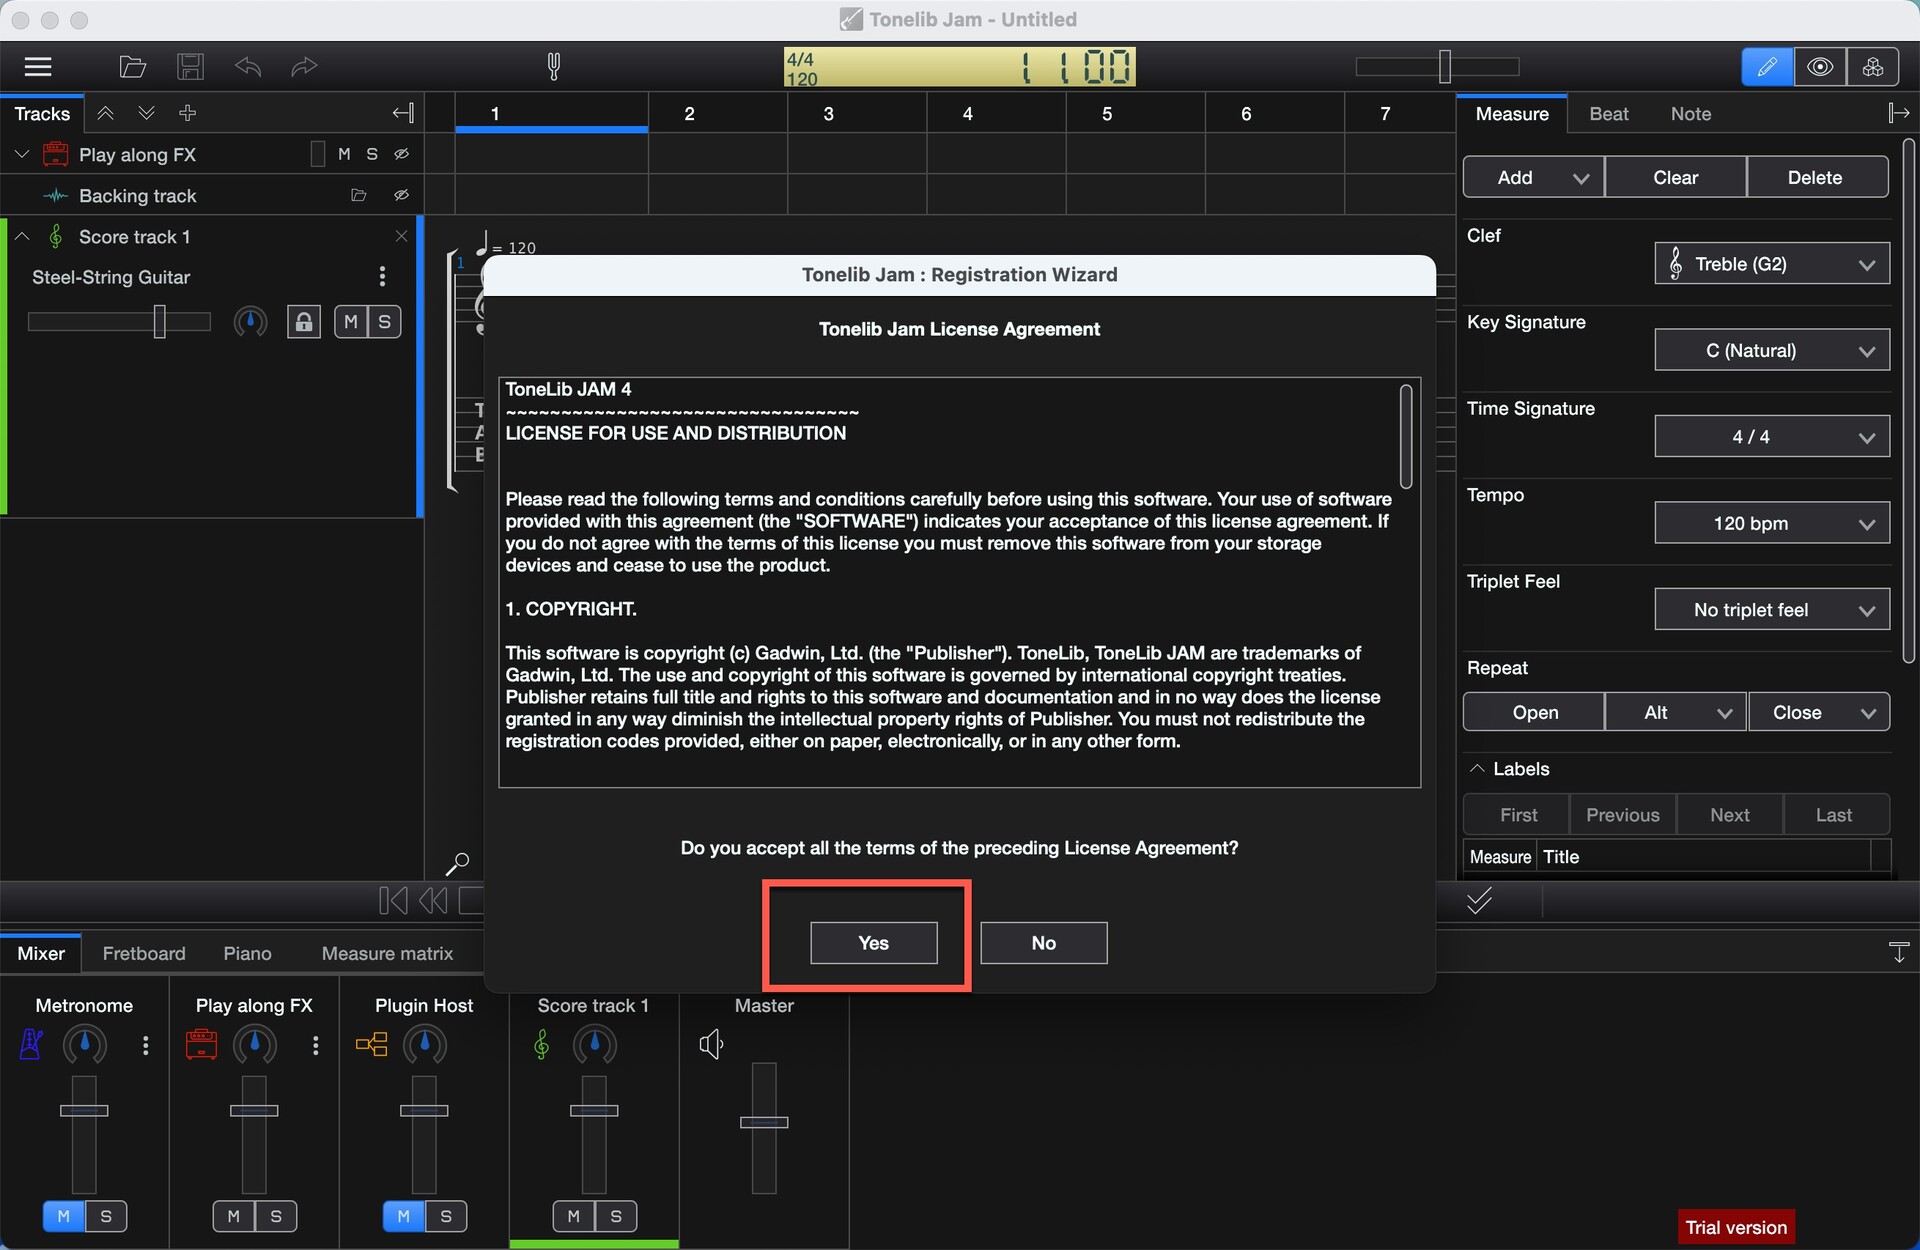Click the Clear measure button

tap(1675, 178)
